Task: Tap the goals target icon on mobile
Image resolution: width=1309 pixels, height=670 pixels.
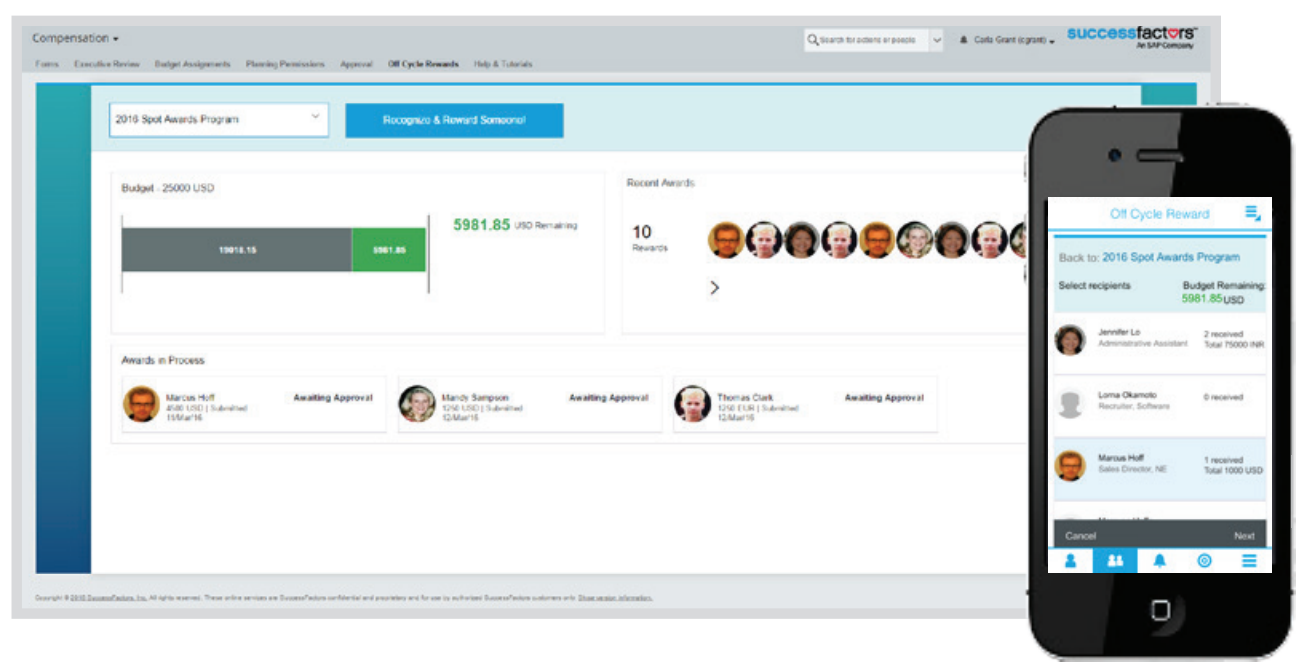Action: tap(1204, 561)
